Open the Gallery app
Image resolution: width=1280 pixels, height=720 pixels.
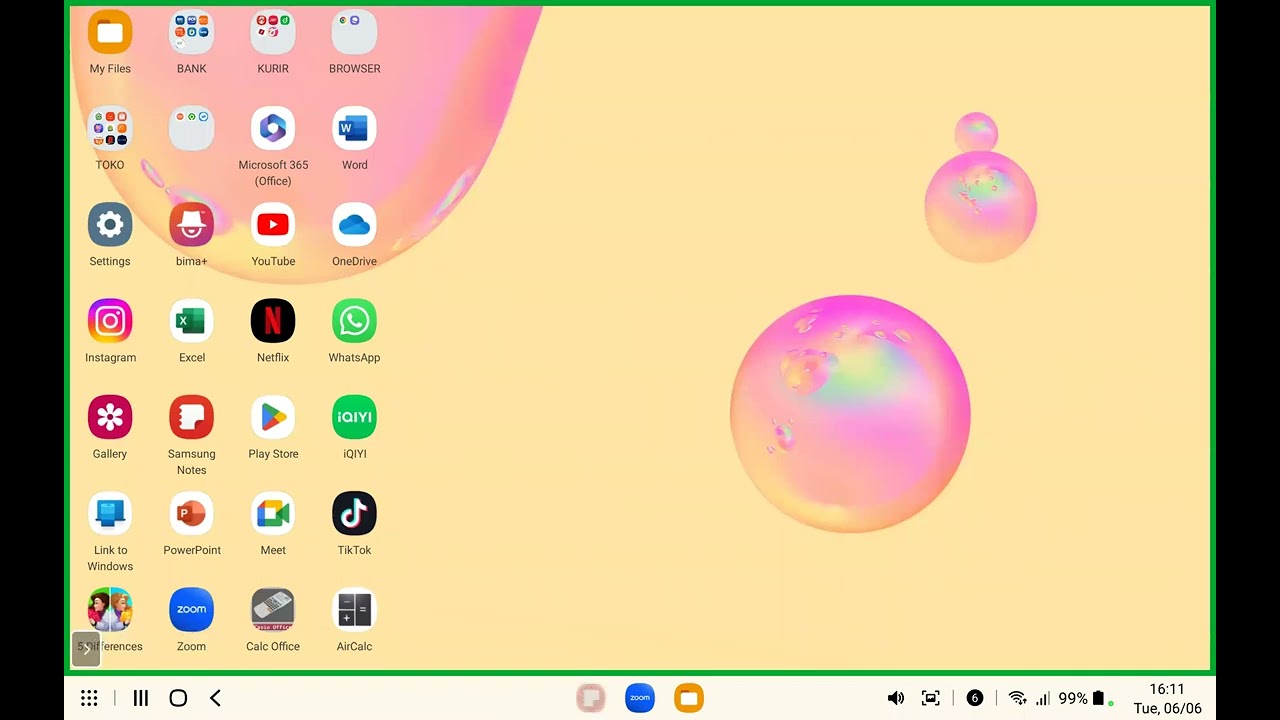(x=110, y=417)
